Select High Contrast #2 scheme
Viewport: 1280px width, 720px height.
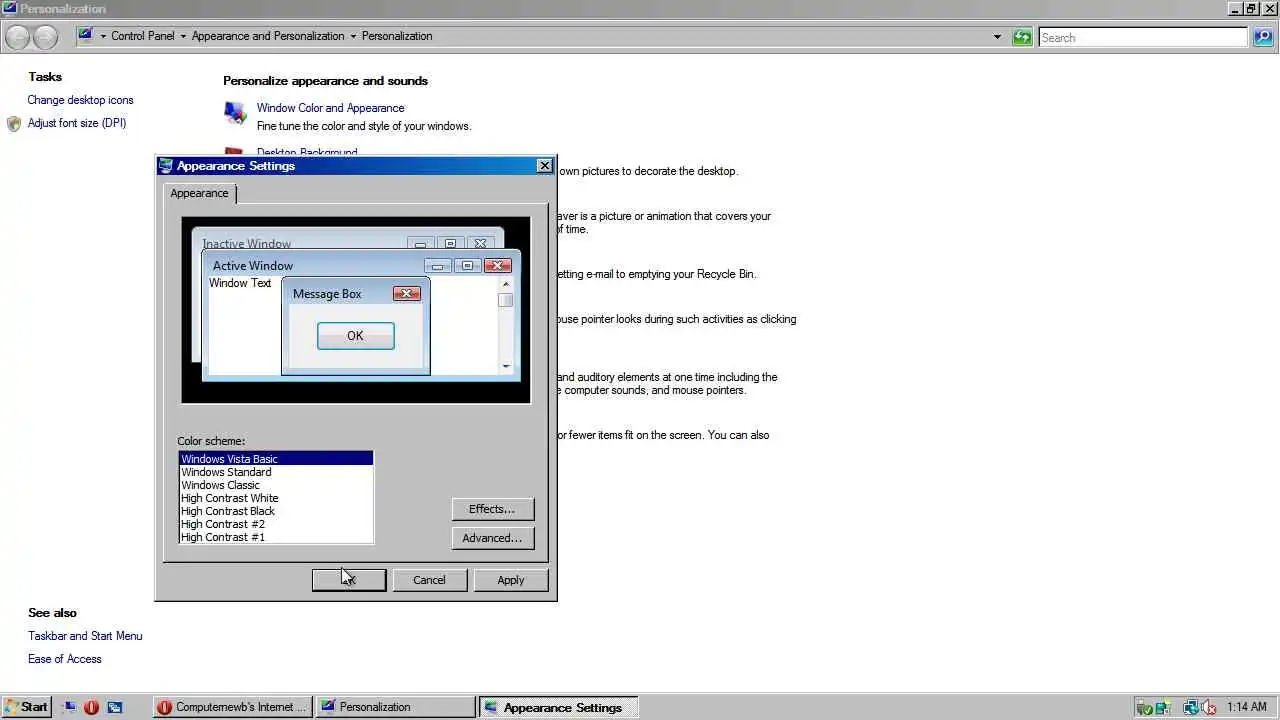point(276,524)
